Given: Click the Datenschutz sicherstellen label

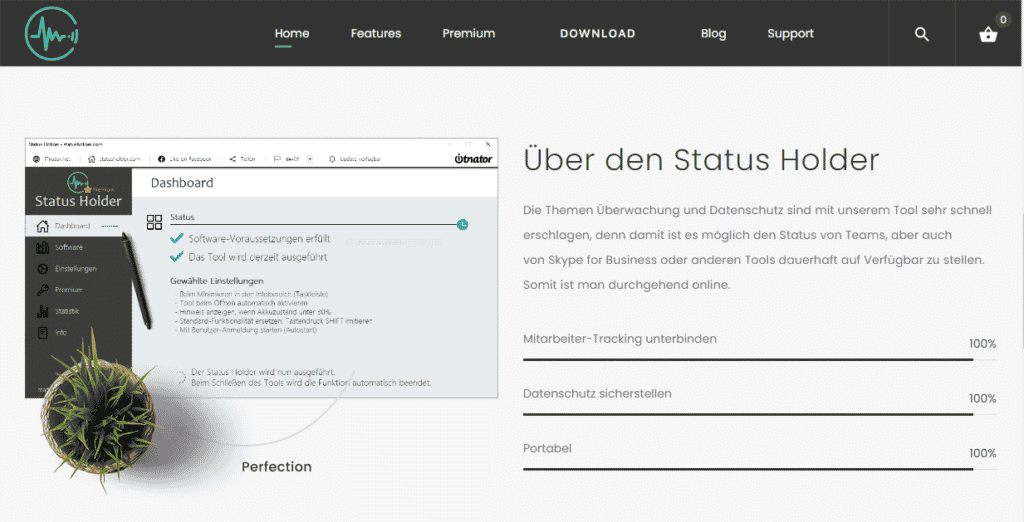Looking at the screenshot, I should click(597, 393).
